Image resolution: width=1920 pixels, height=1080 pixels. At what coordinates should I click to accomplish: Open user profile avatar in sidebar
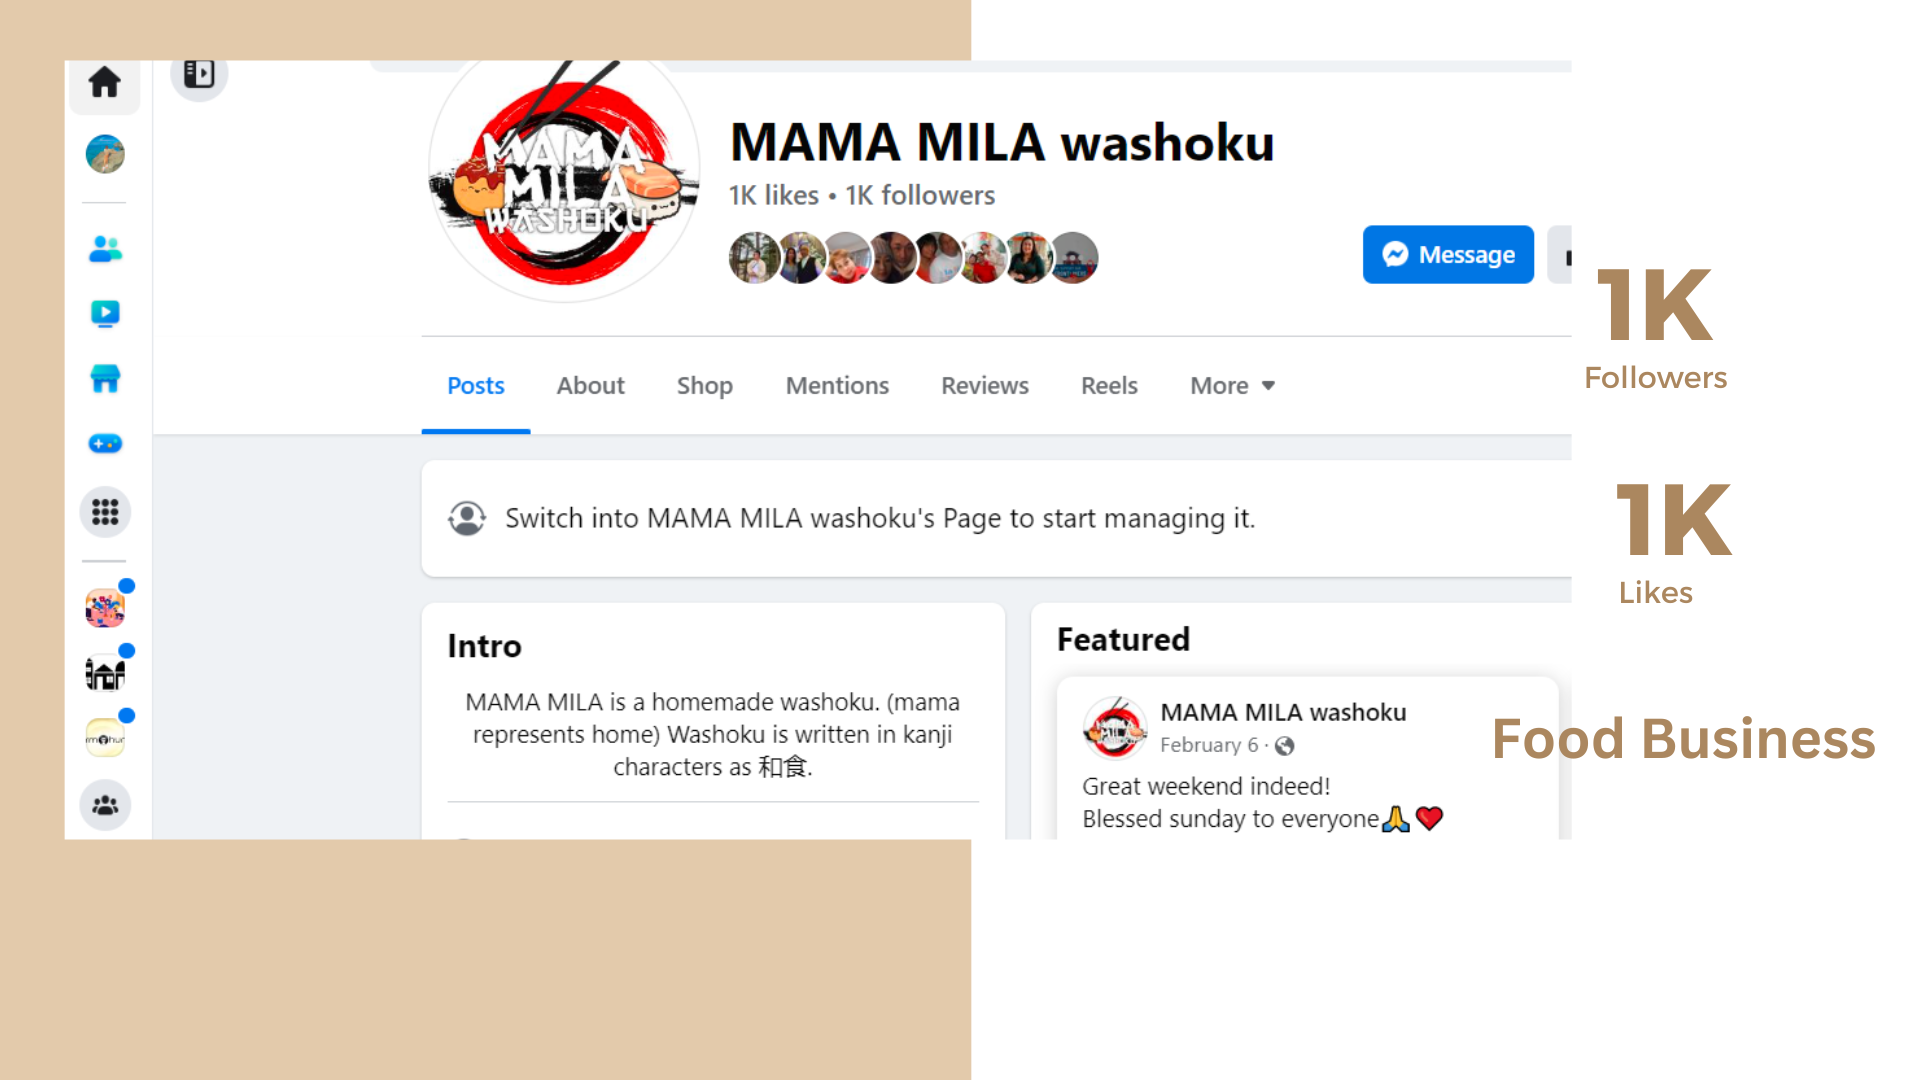point(105,154)
